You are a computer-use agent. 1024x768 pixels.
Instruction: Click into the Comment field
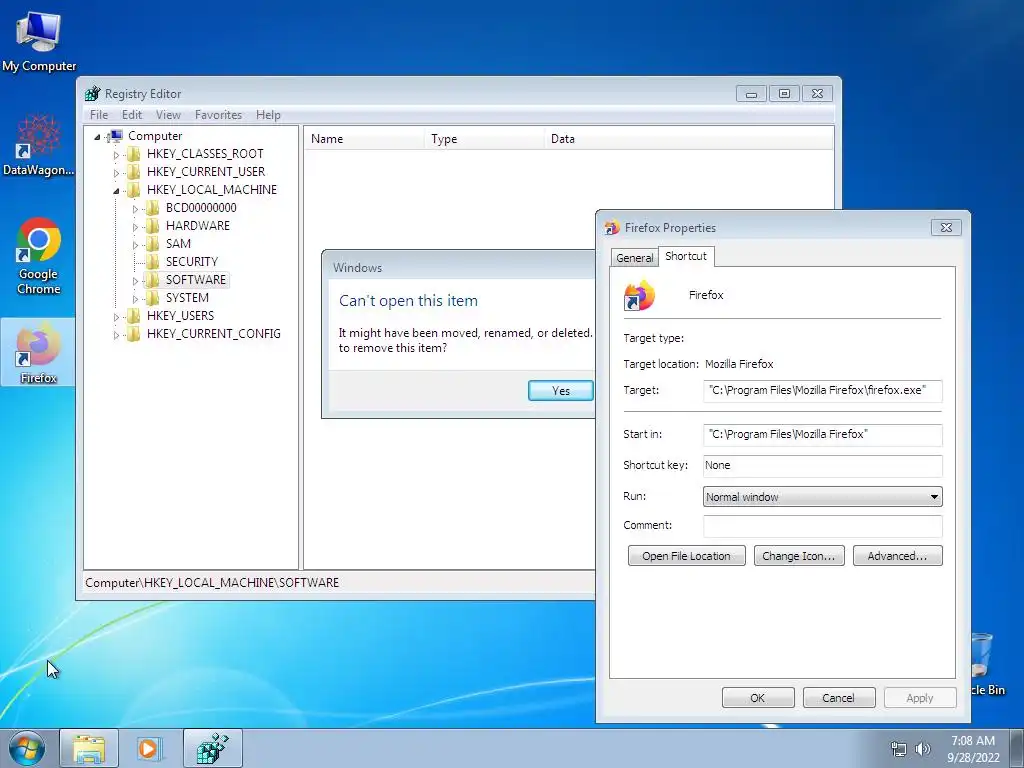point(822,526)
